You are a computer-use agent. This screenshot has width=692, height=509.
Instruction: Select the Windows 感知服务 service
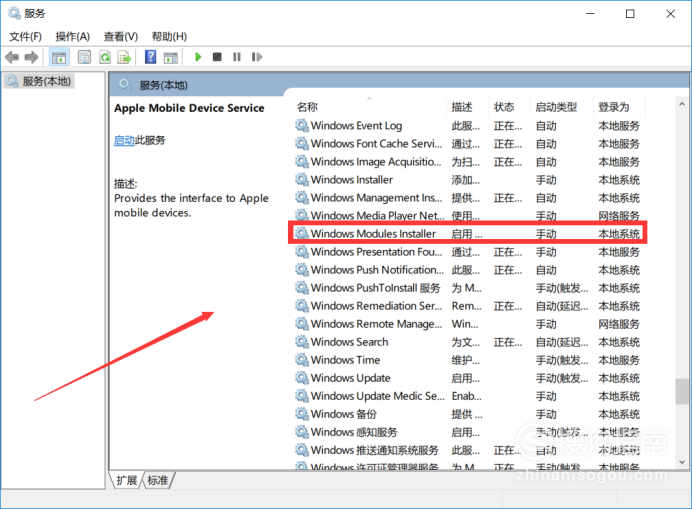point(468,432)
